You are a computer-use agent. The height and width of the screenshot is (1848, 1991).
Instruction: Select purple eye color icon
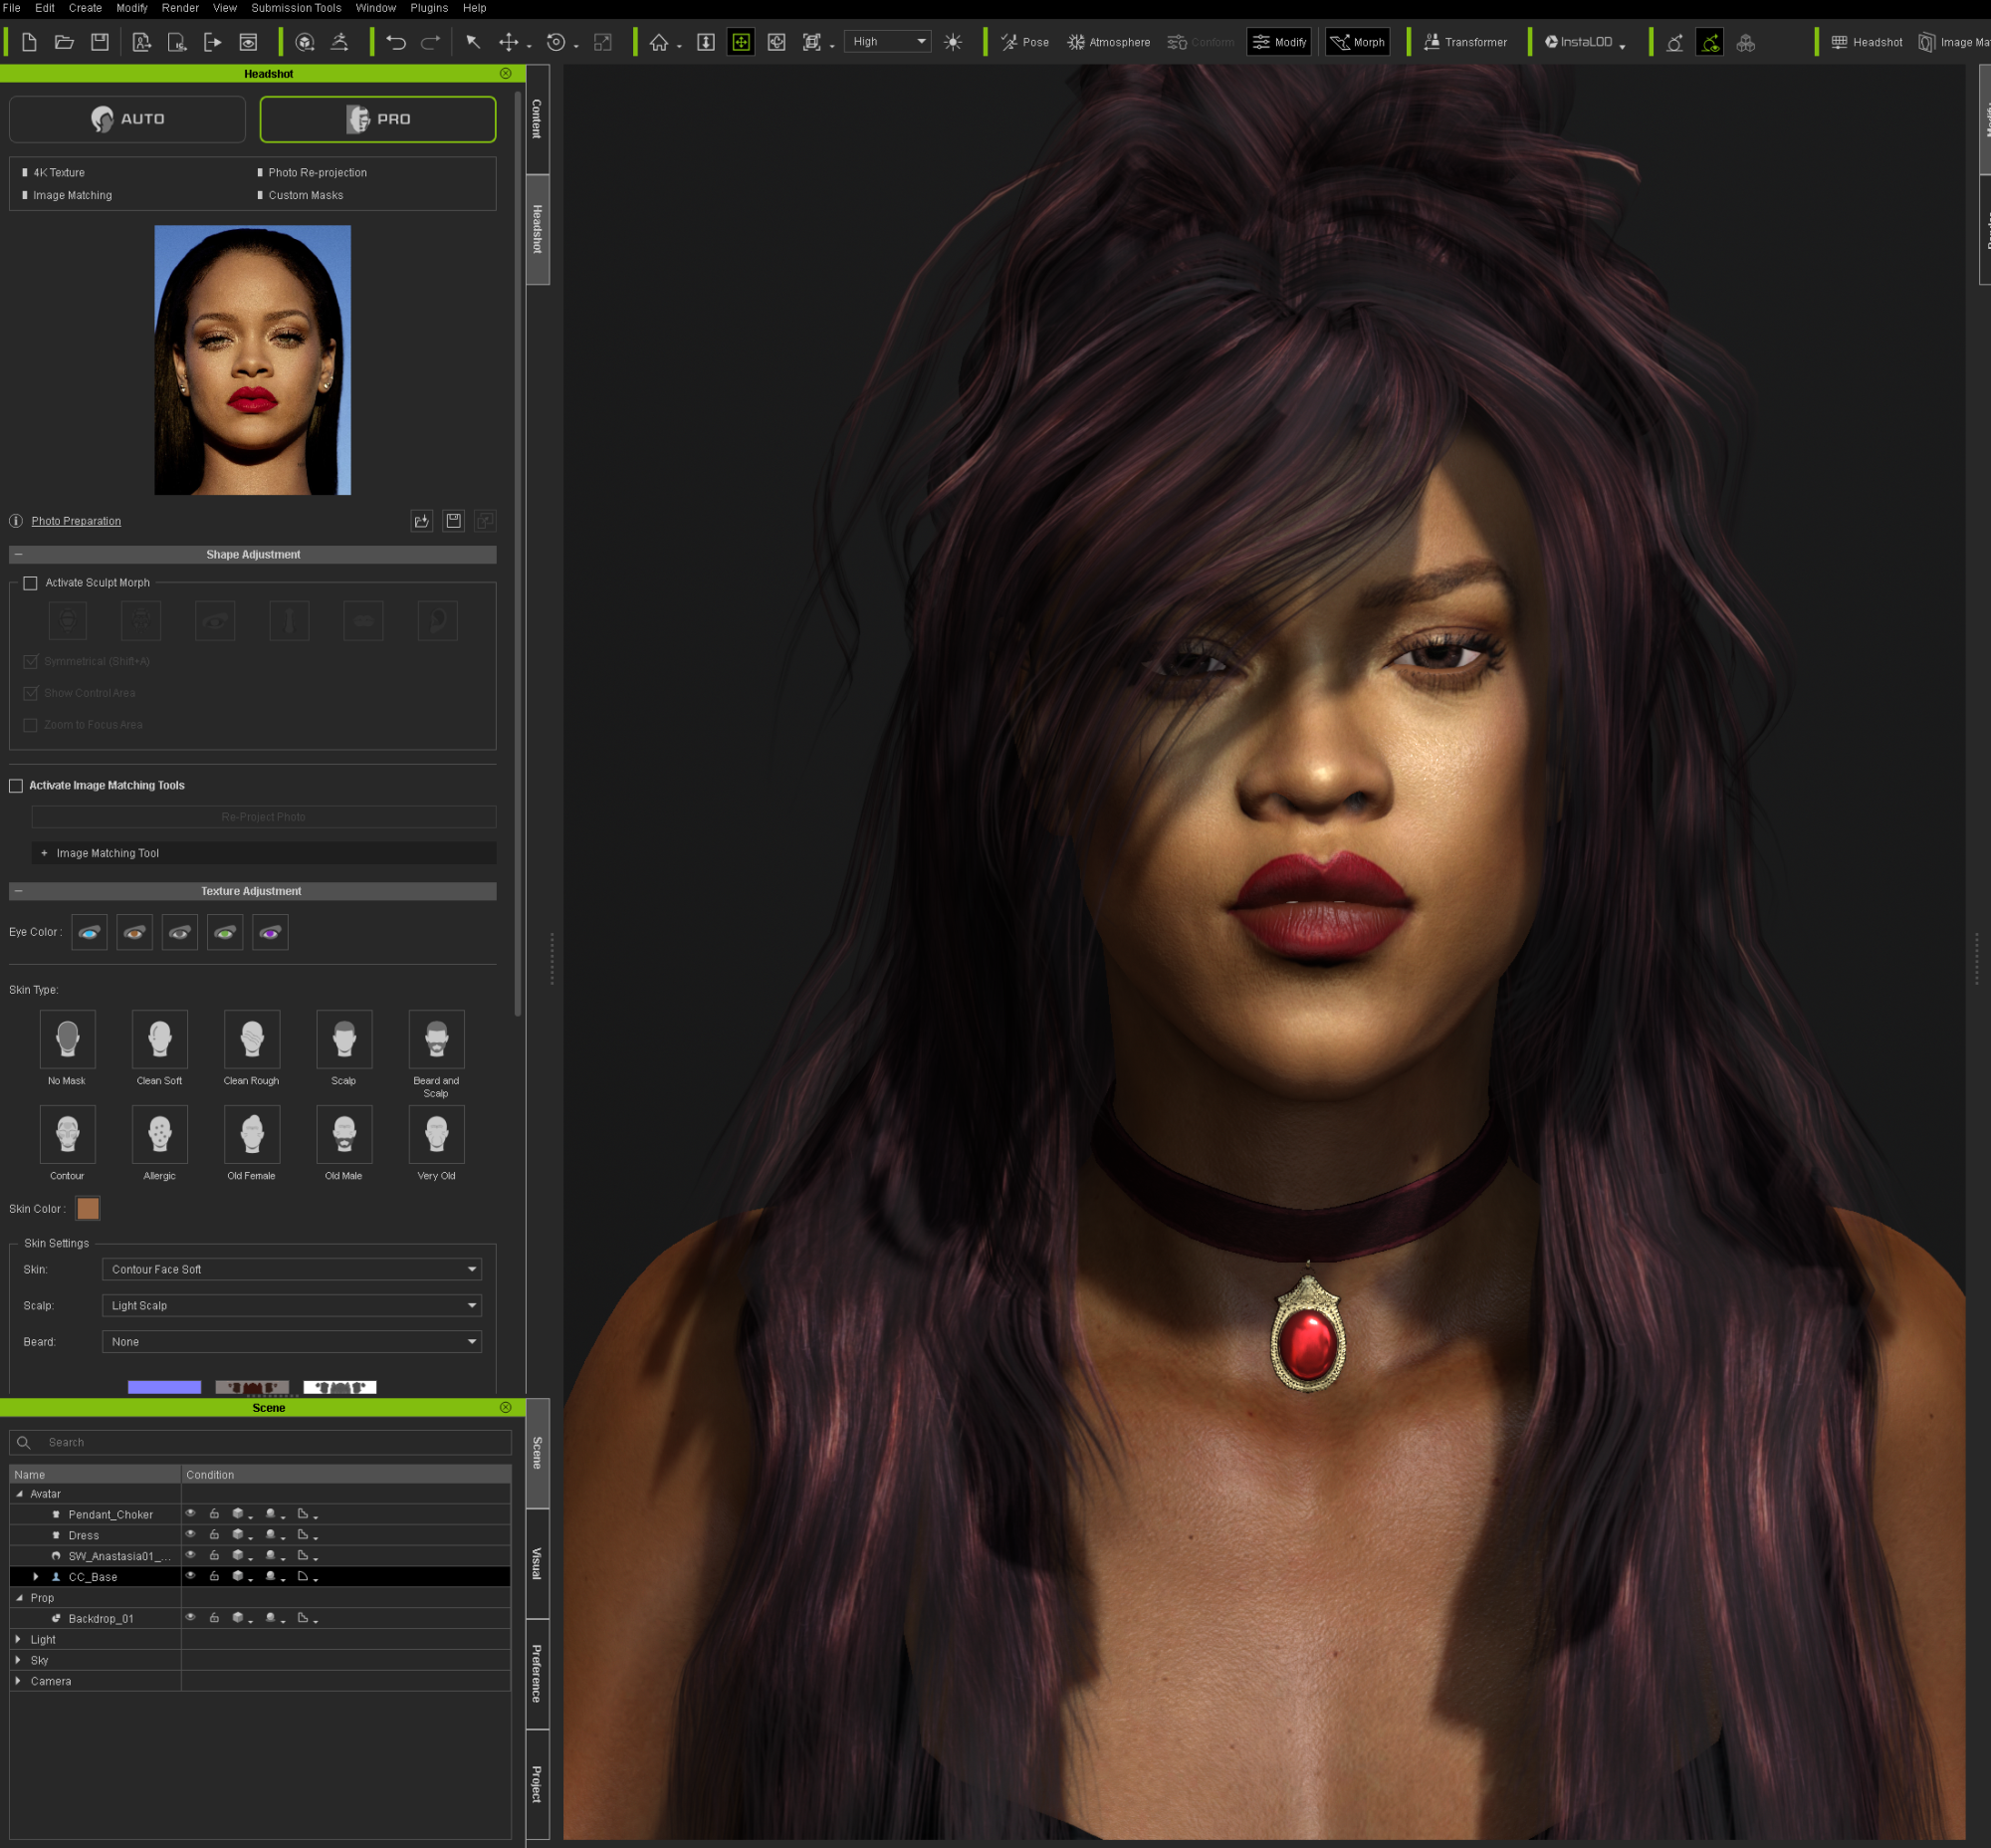click(270, 932)
